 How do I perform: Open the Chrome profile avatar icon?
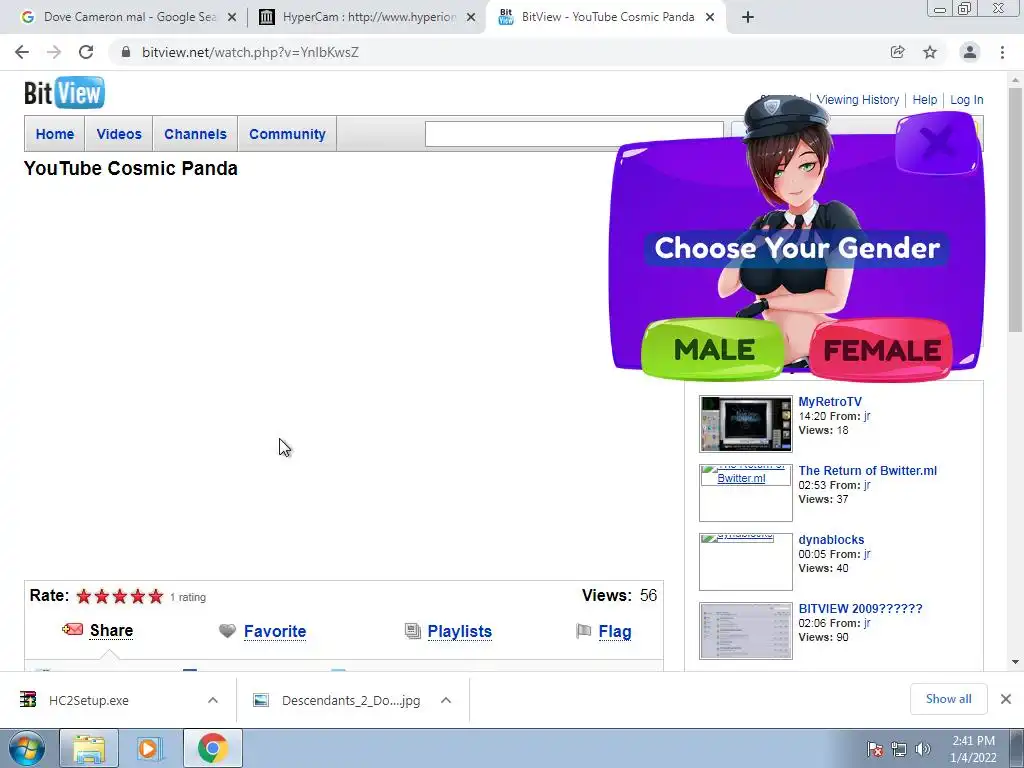pos(970,52)
